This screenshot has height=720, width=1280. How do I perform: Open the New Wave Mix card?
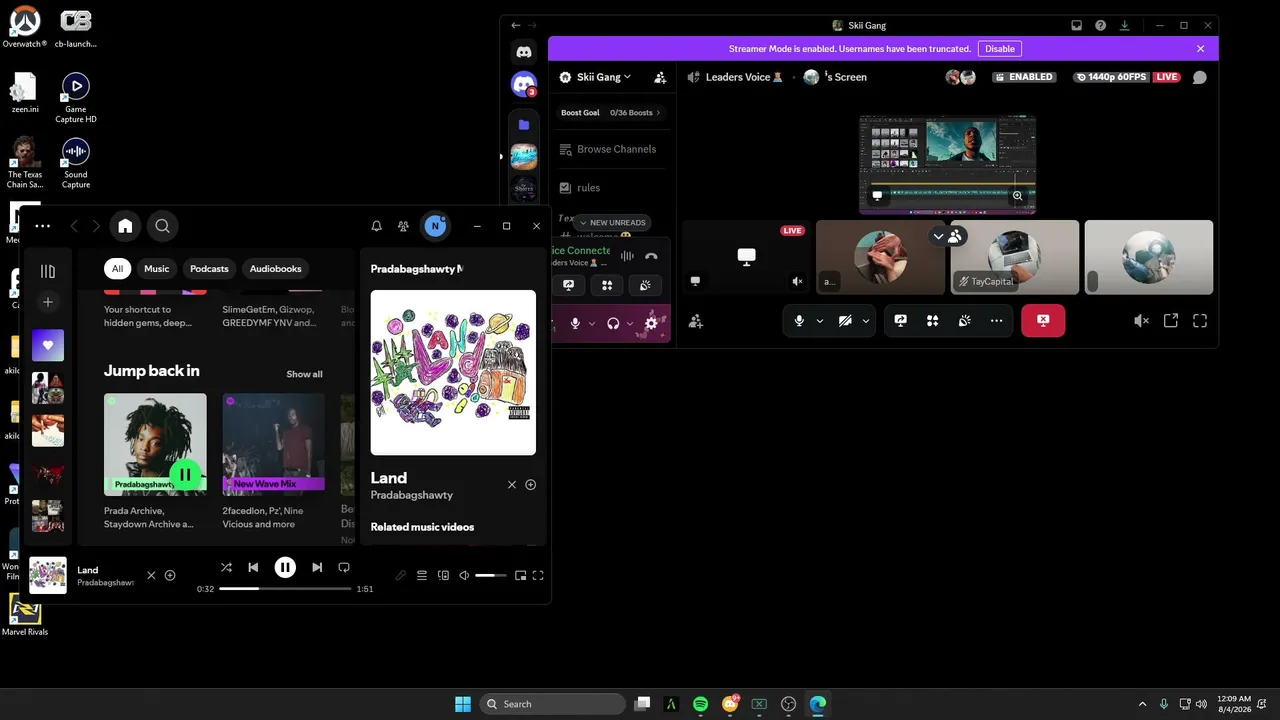tap(273, 461)
